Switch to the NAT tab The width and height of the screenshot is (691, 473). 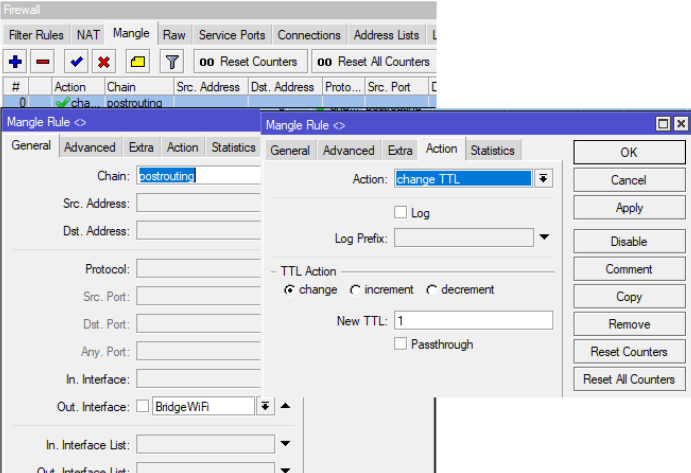pos(89,35)
